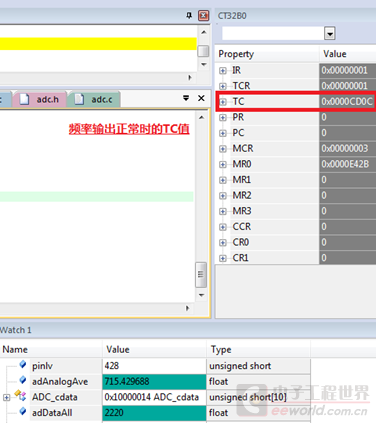Select the adDataAll variable icon
Viewport: 376px width, 423px height.
23,411
